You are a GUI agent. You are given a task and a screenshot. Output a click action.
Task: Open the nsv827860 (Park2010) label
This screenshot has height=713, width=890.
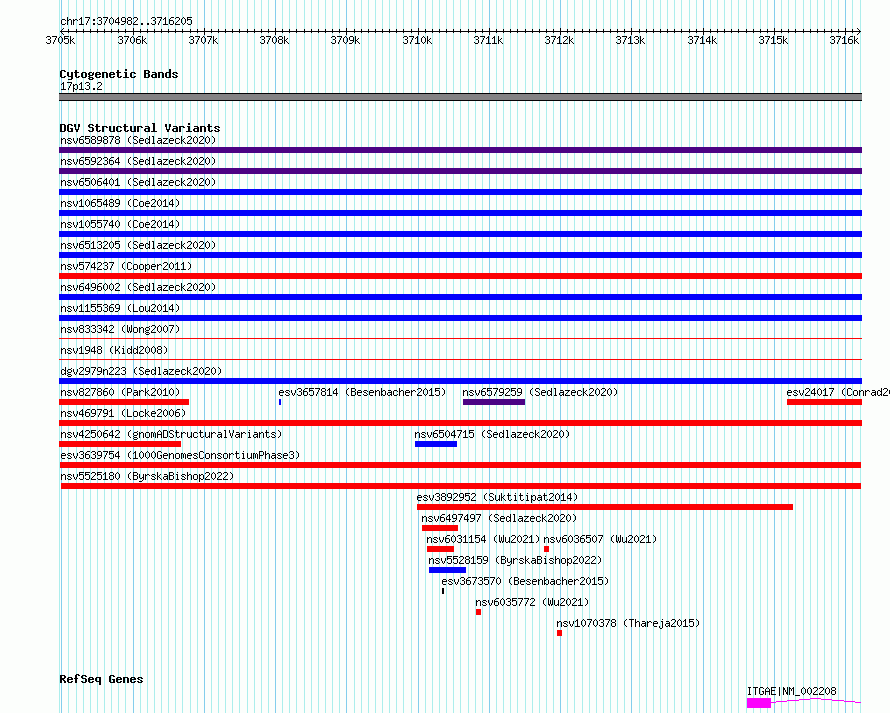[x=120, y=392]
